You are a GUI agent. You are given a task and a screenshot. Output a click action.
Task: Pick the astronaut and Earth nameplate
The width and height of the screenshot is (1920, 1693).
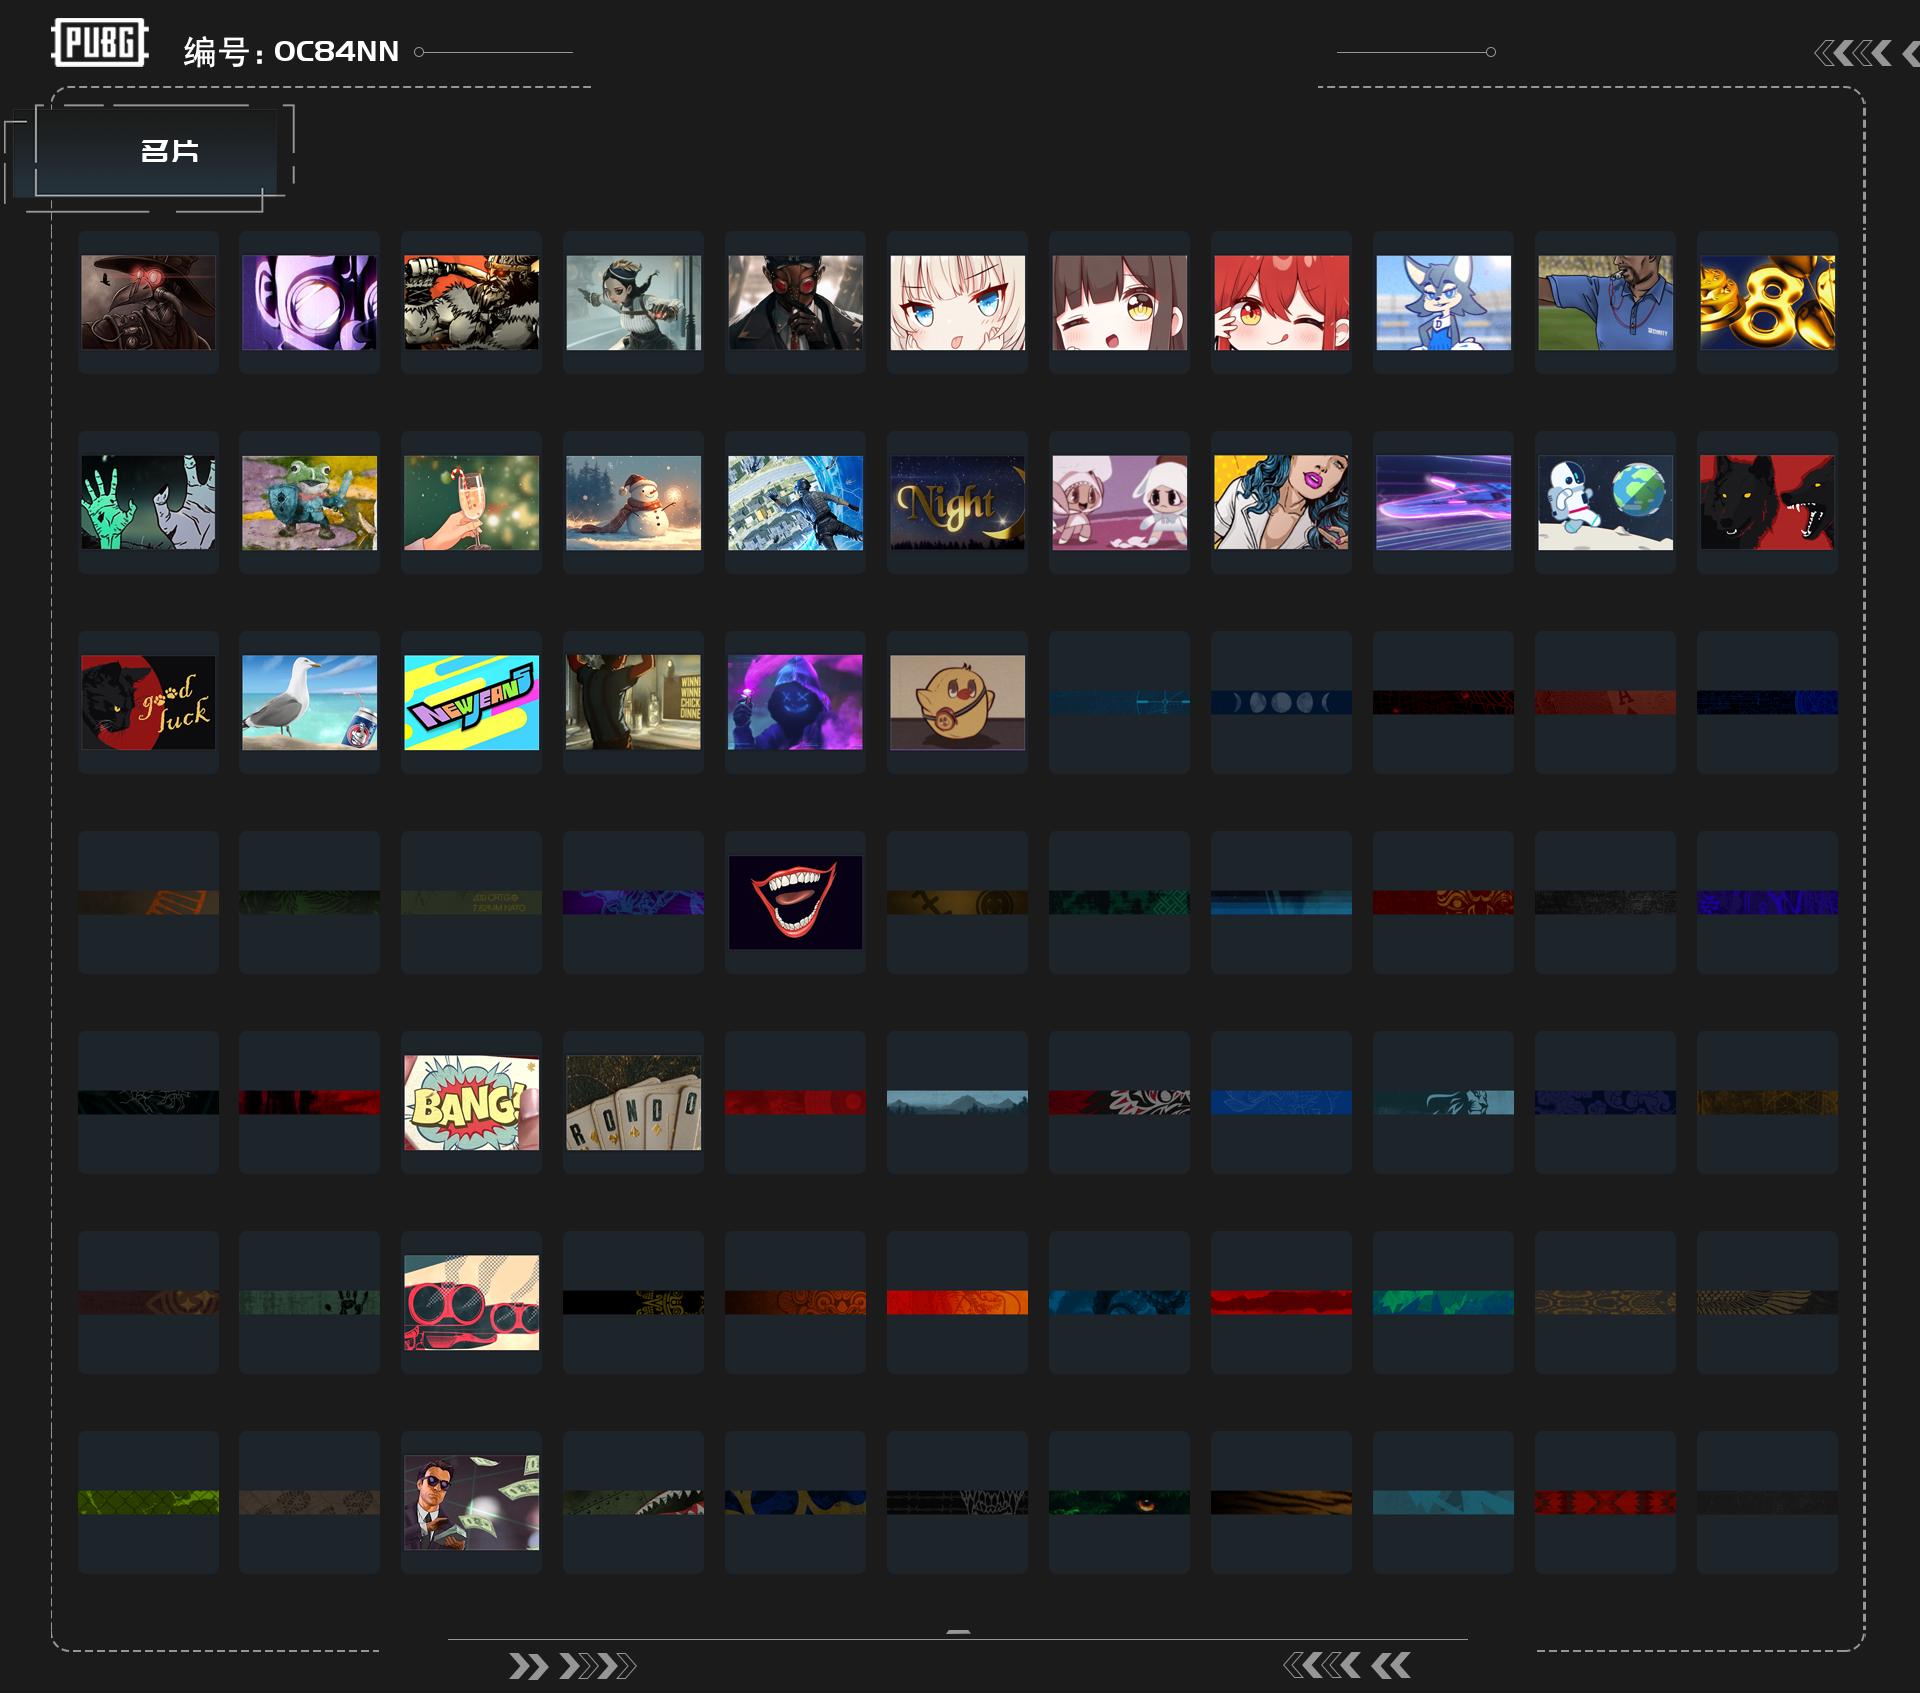[1606, 502]
